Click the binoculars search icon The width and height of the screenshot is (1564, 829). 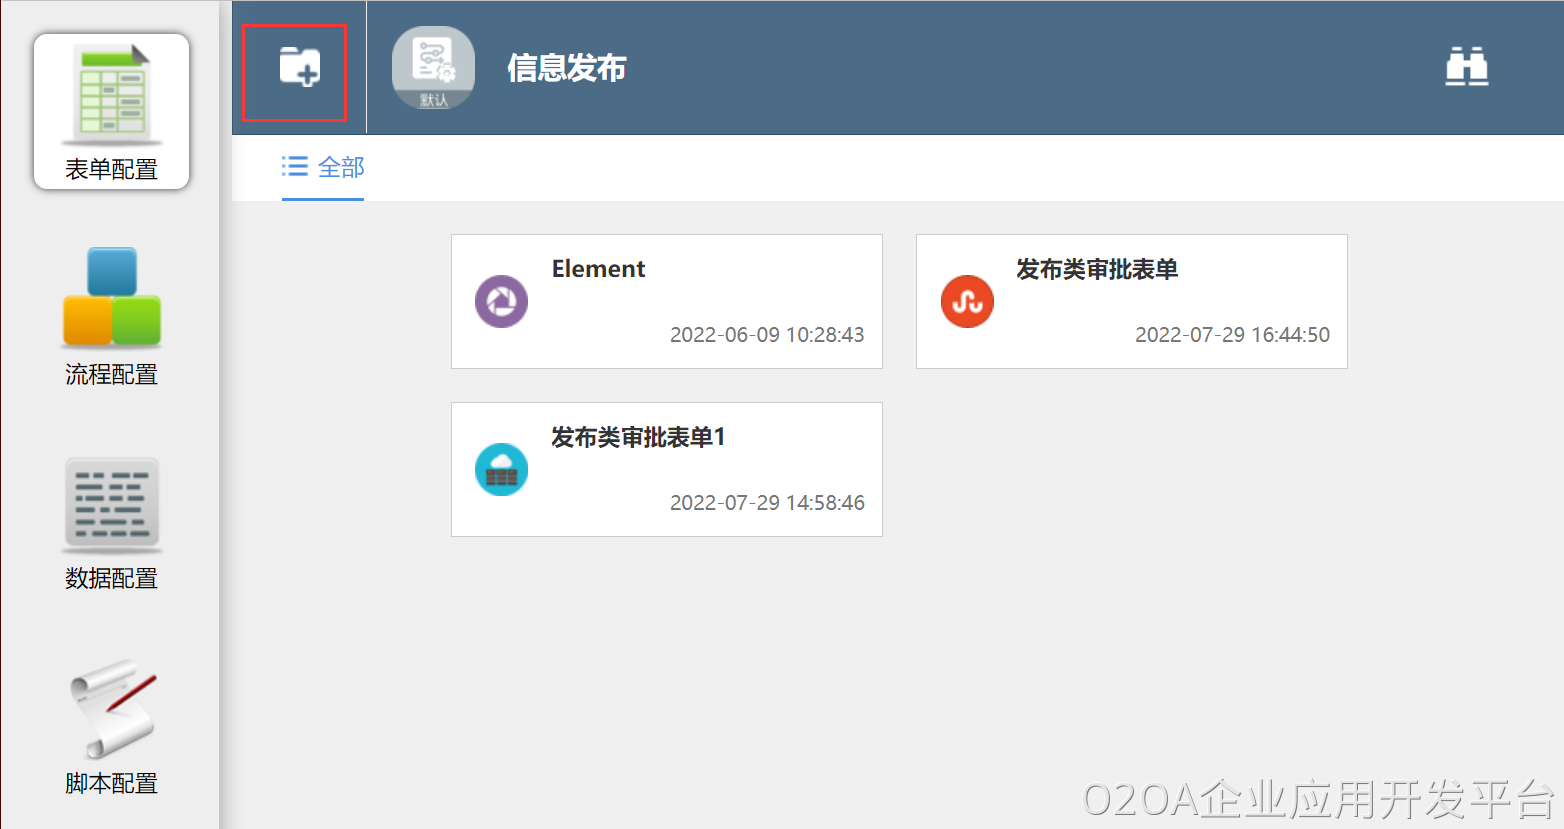click(x=1467, y=67)
